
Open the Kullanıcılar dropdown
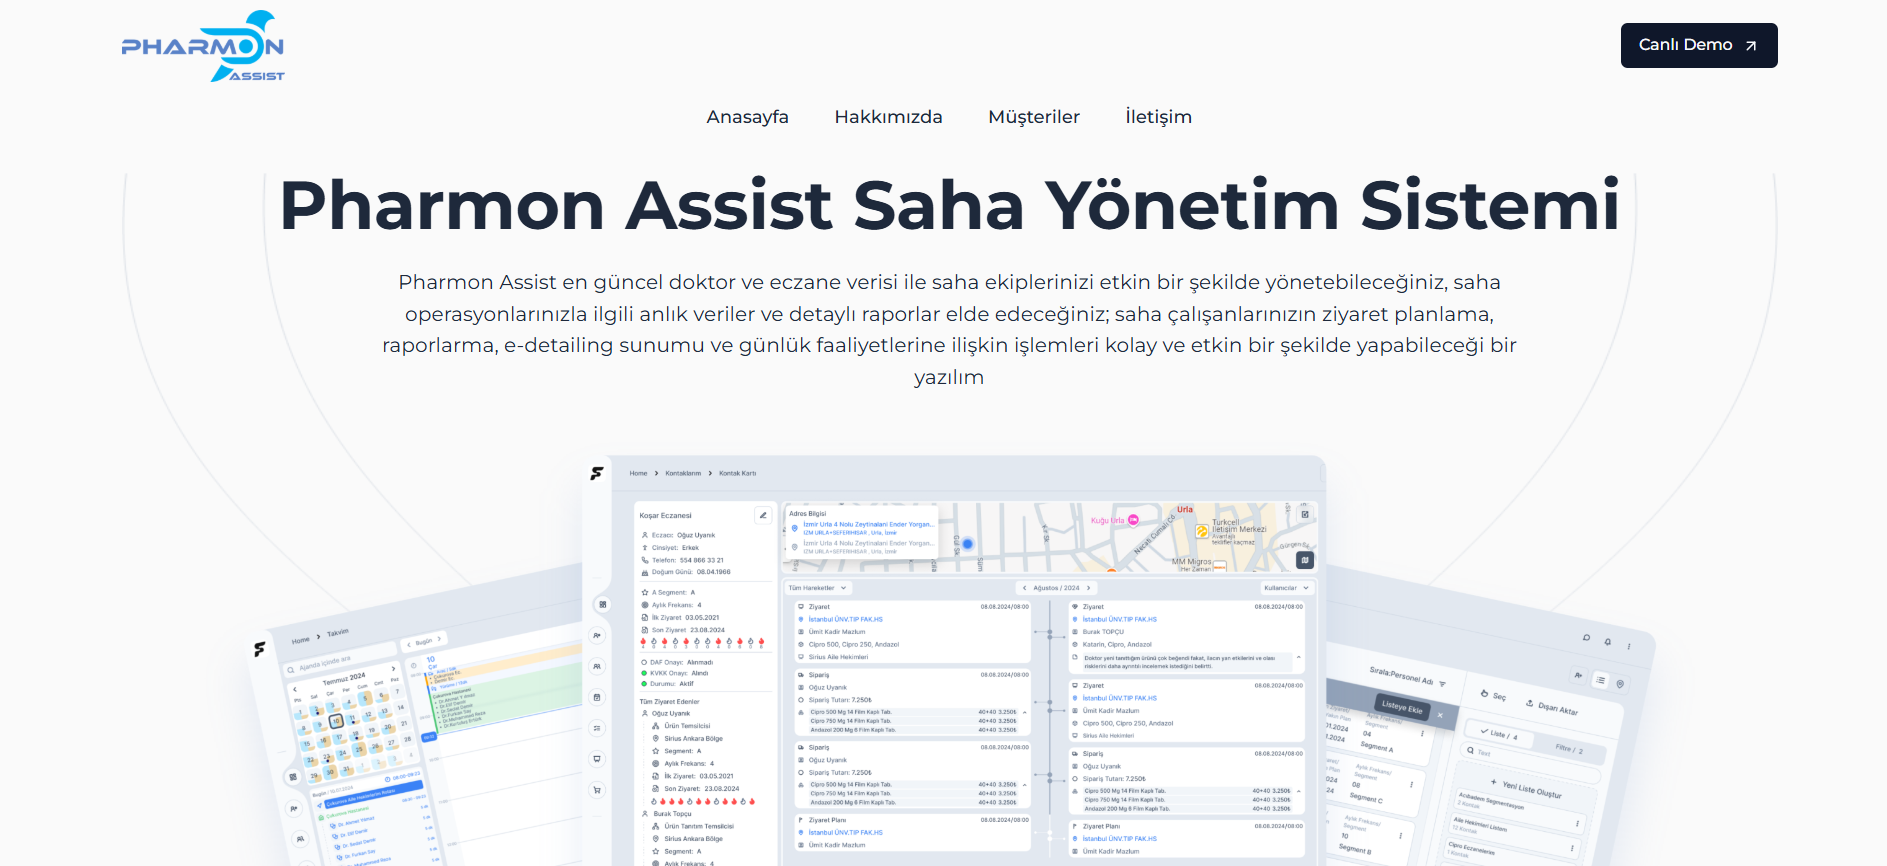pyautogui.click(x=1286, y=588)
